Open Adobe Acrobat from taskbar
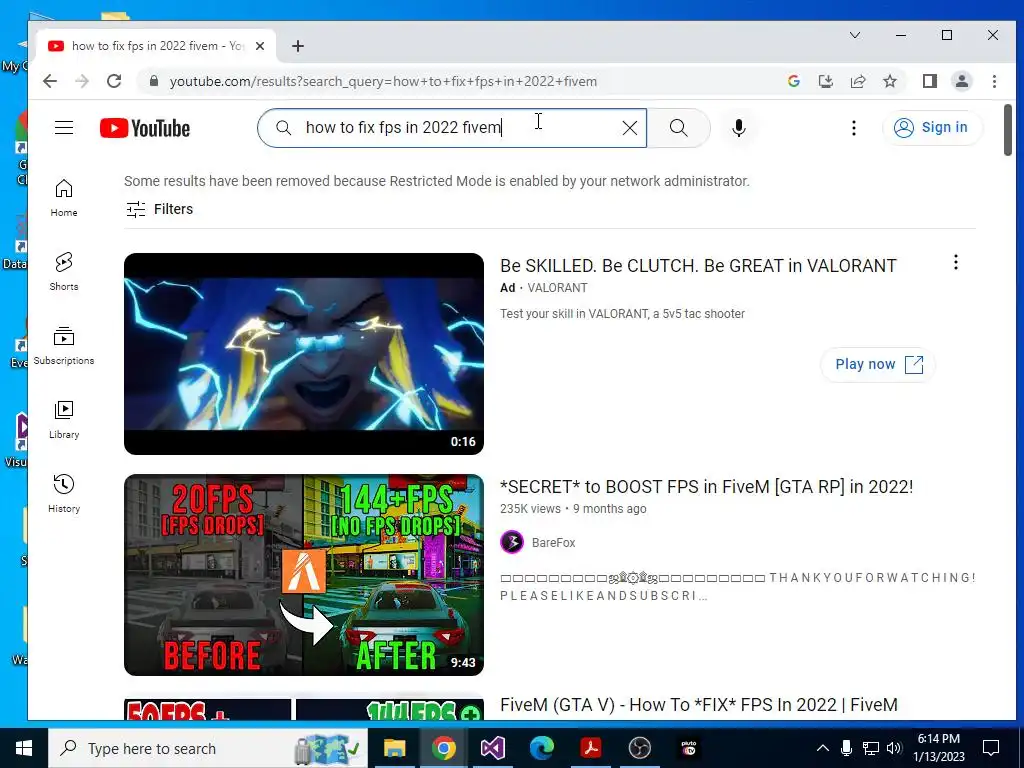 click(x=590, y=748)
